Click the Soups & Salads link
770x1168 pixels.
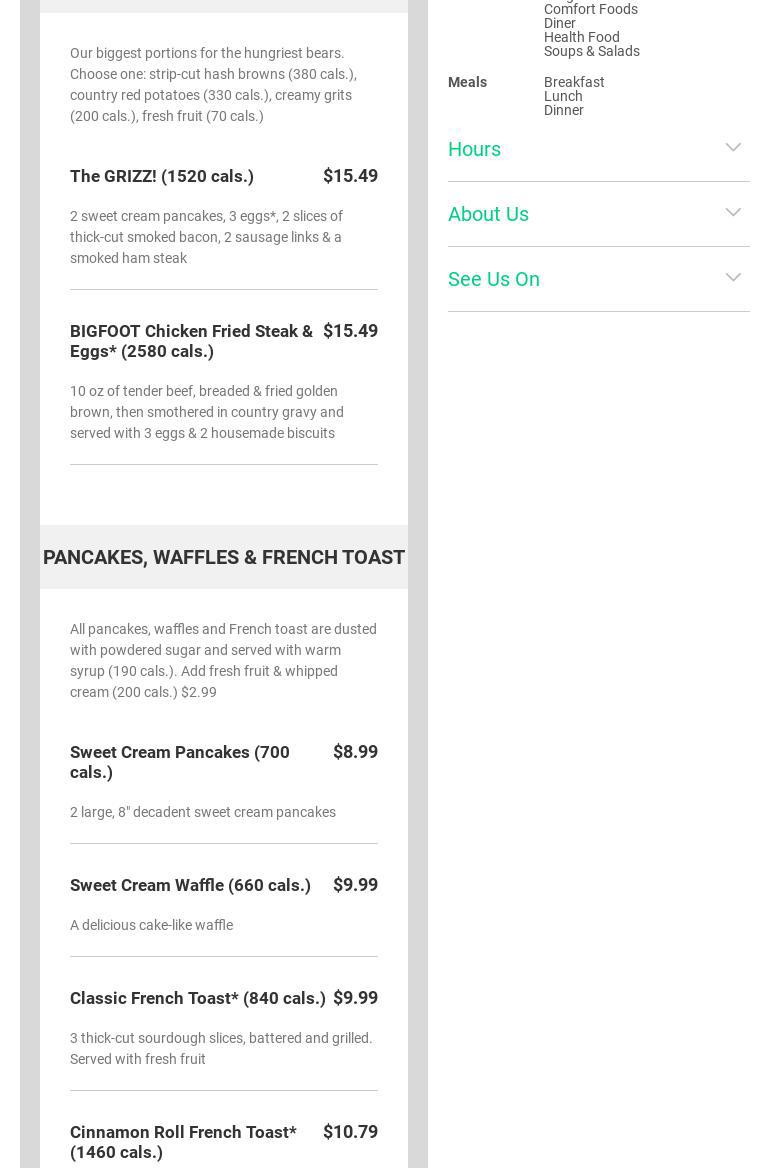click(x=591, y=51)
